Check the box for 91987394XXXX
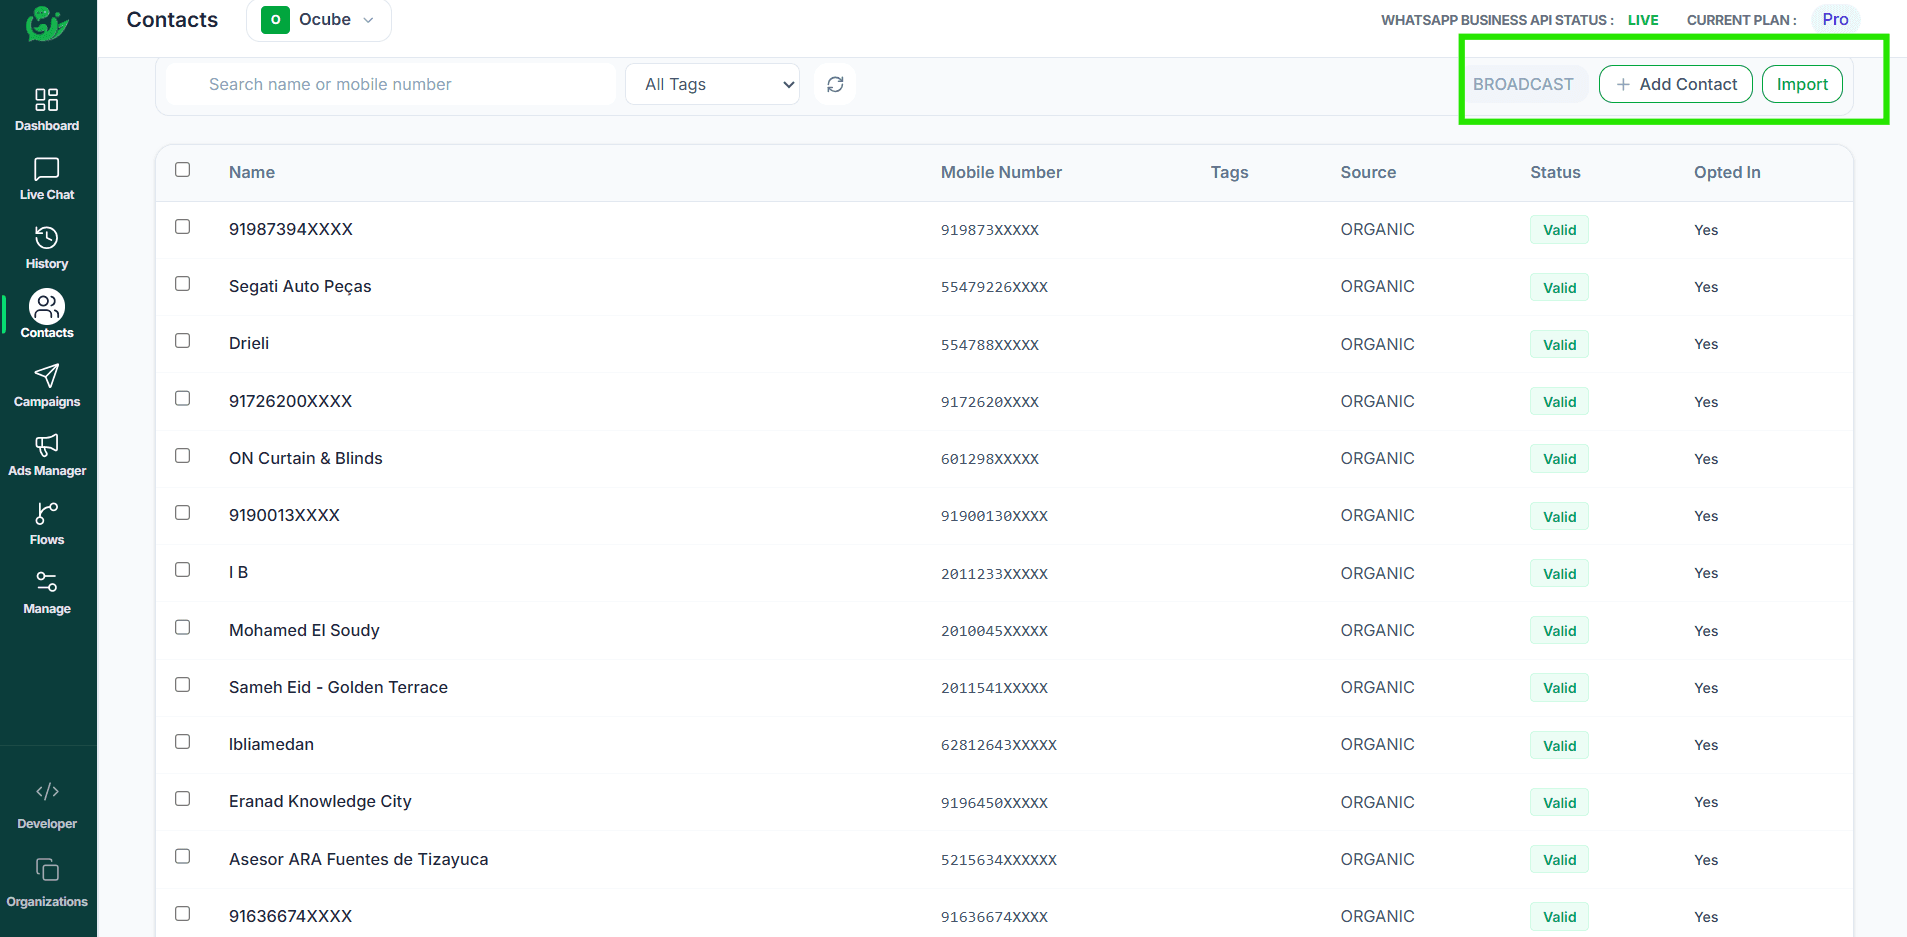Screen dimensions: 1907x937 pyautogui.click(x=182, y=227)
